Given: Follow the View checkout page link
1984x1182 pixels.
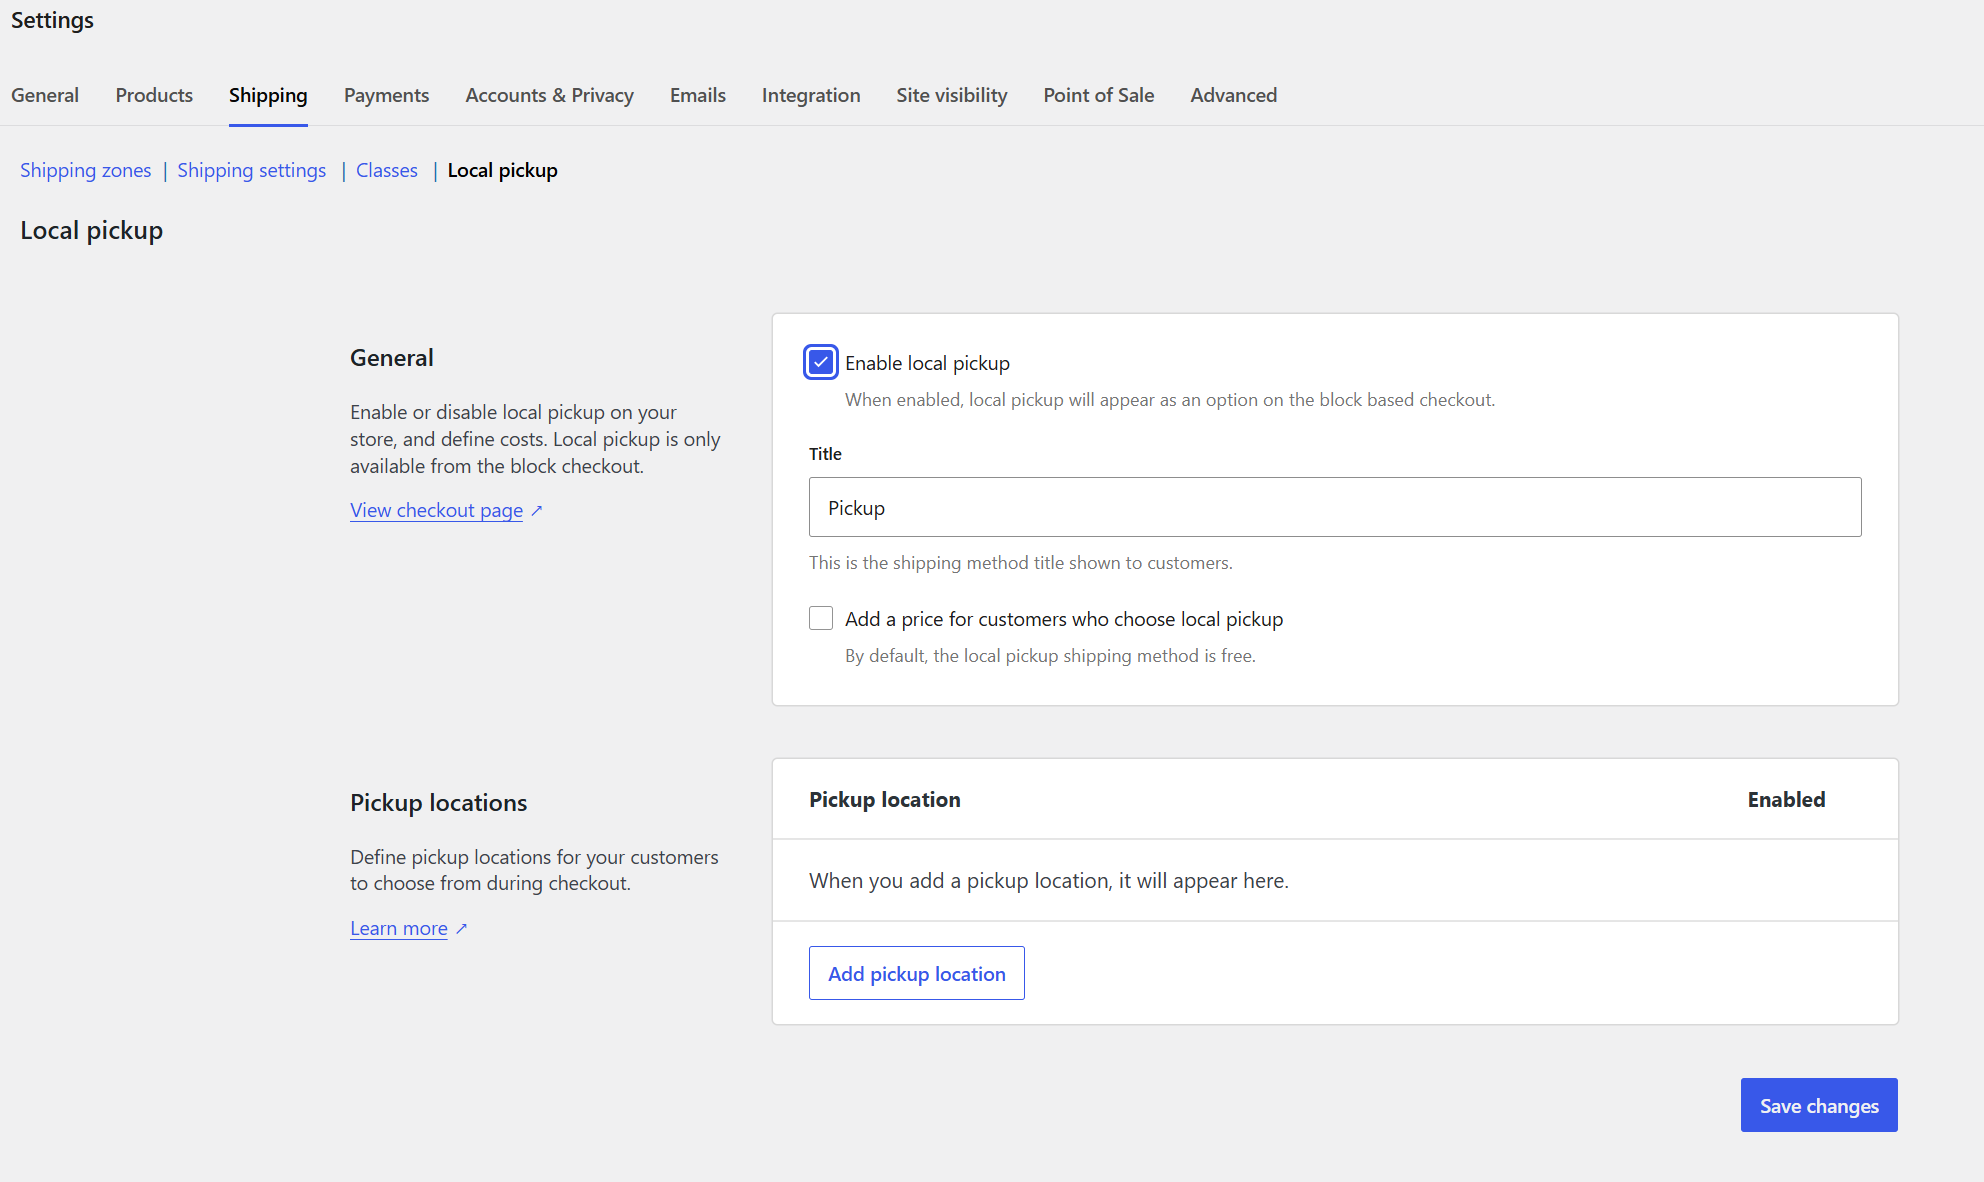Looking at the screenshot, I should (436, 510).
